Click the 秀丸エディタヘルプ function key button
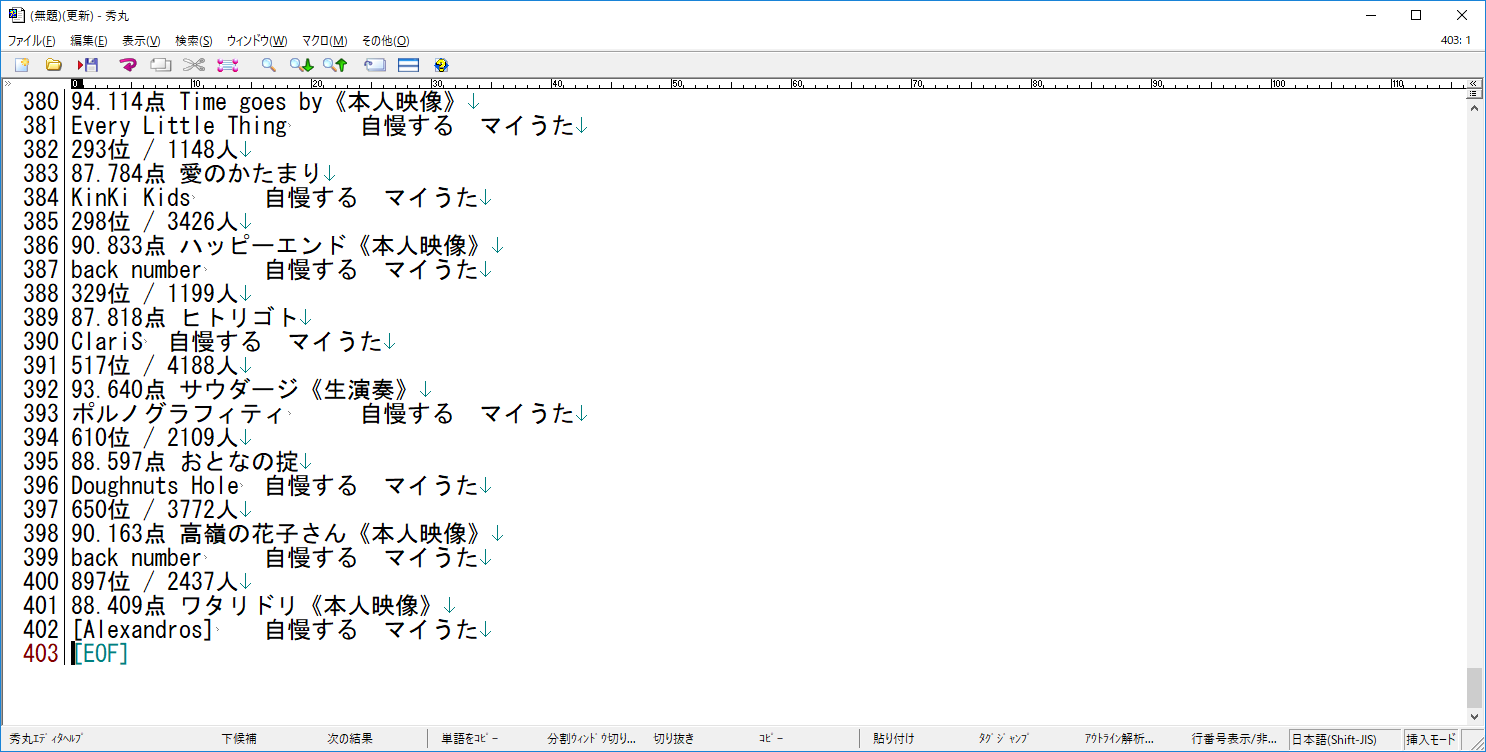The height and width of the screenshot is (752, 1486). (47, 739)
